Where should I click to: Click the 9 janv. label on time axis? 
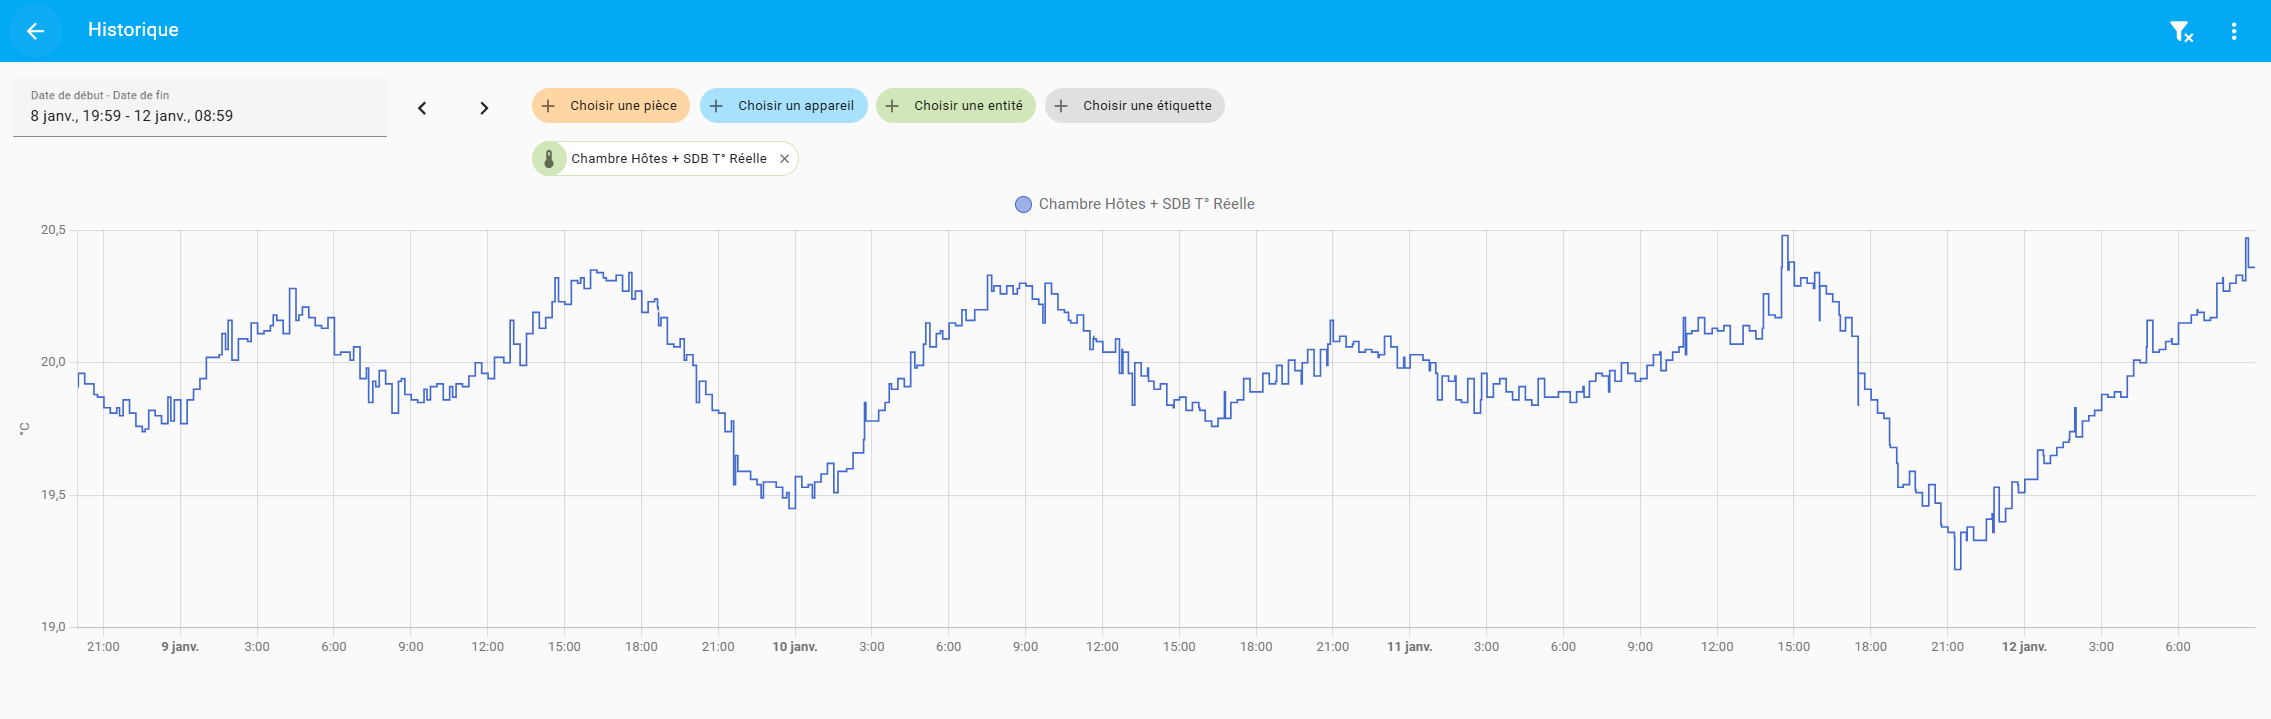point(180,647)
